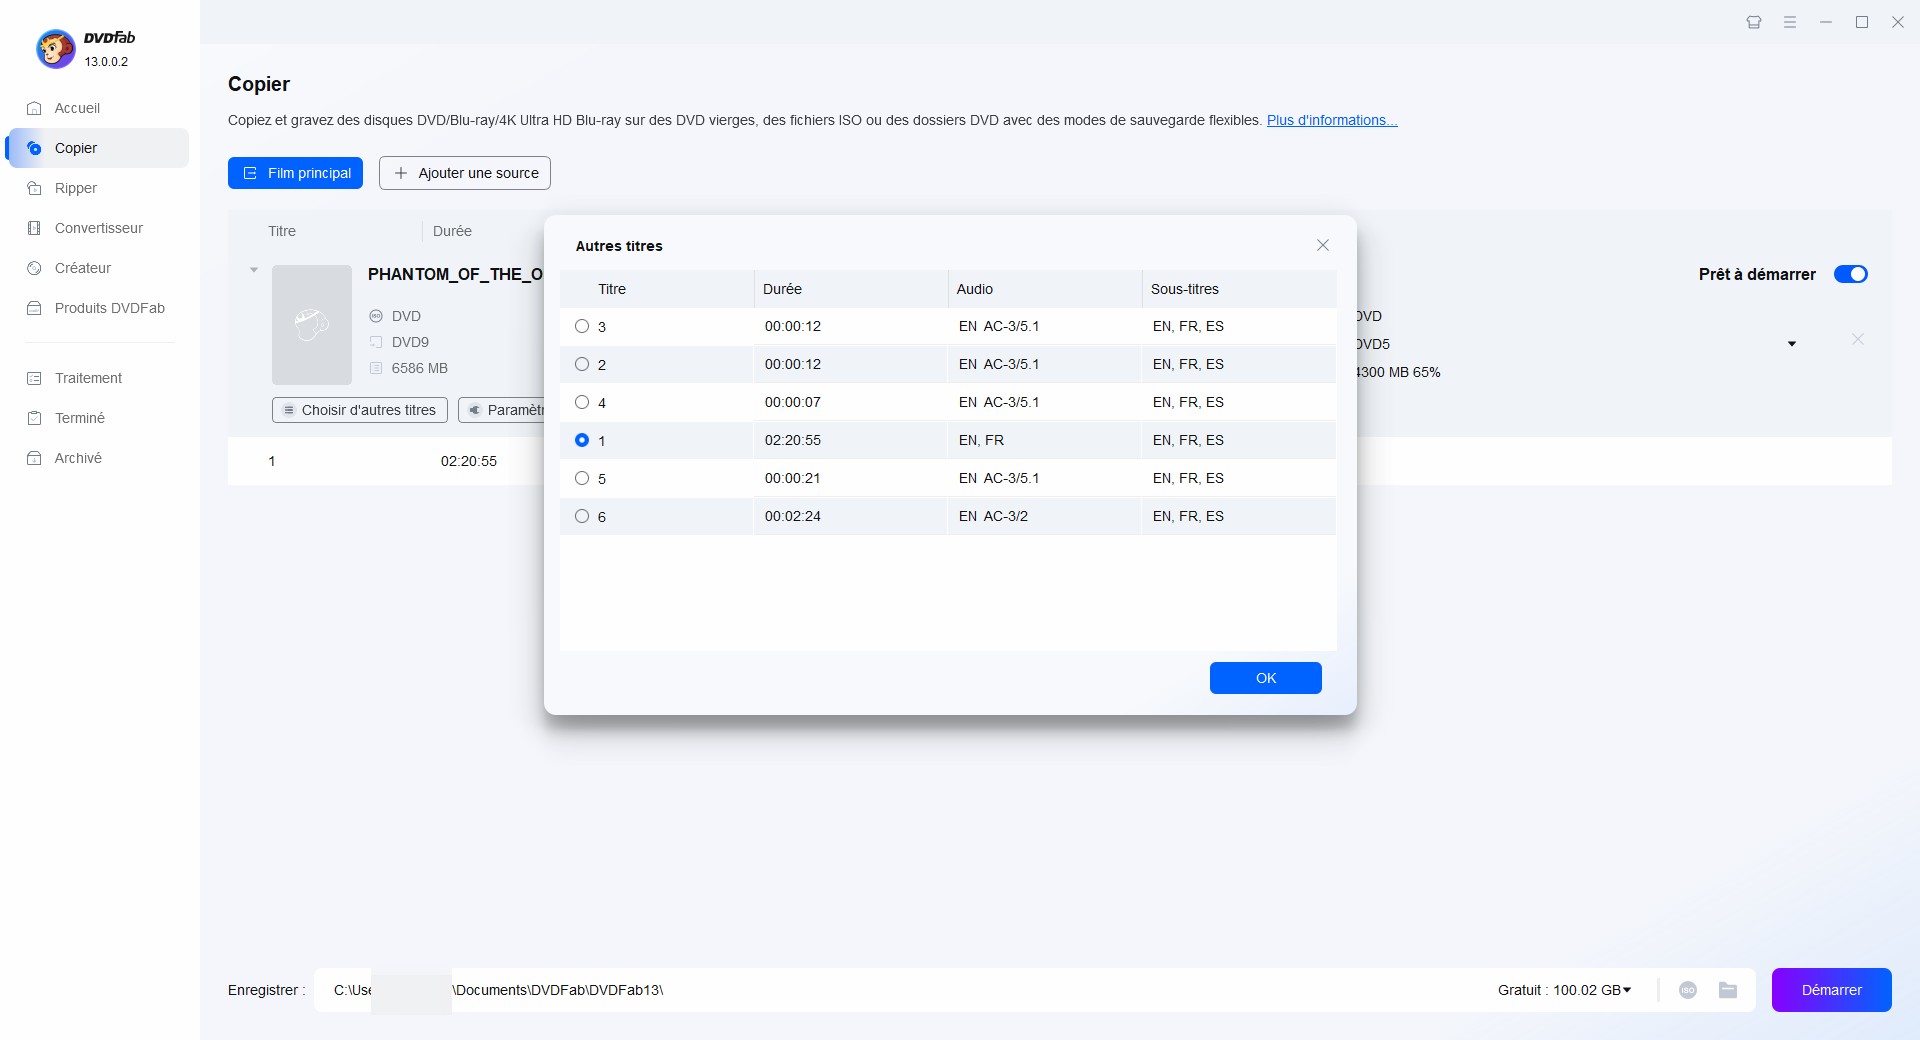This screenshot has height=1040, width=1920.
Task: Open the Gratuit 100.02 GB dropdown
Action: tap(1627, 990)
